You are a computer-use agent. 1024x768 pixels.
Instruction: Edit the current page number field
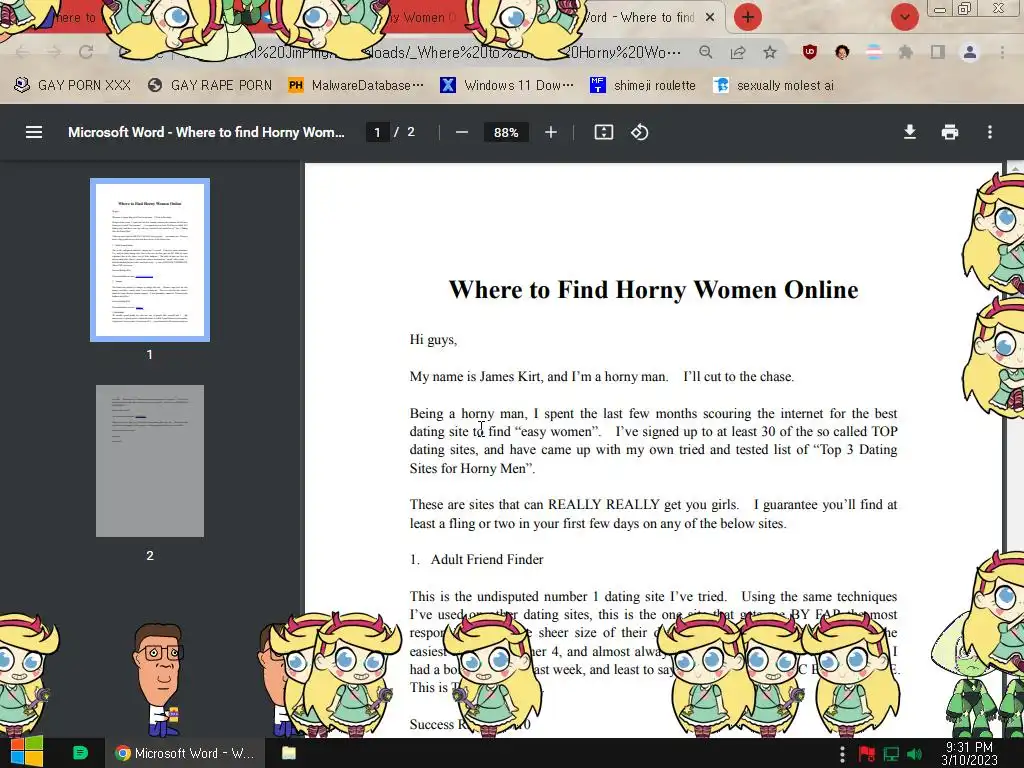coord(377,133)
